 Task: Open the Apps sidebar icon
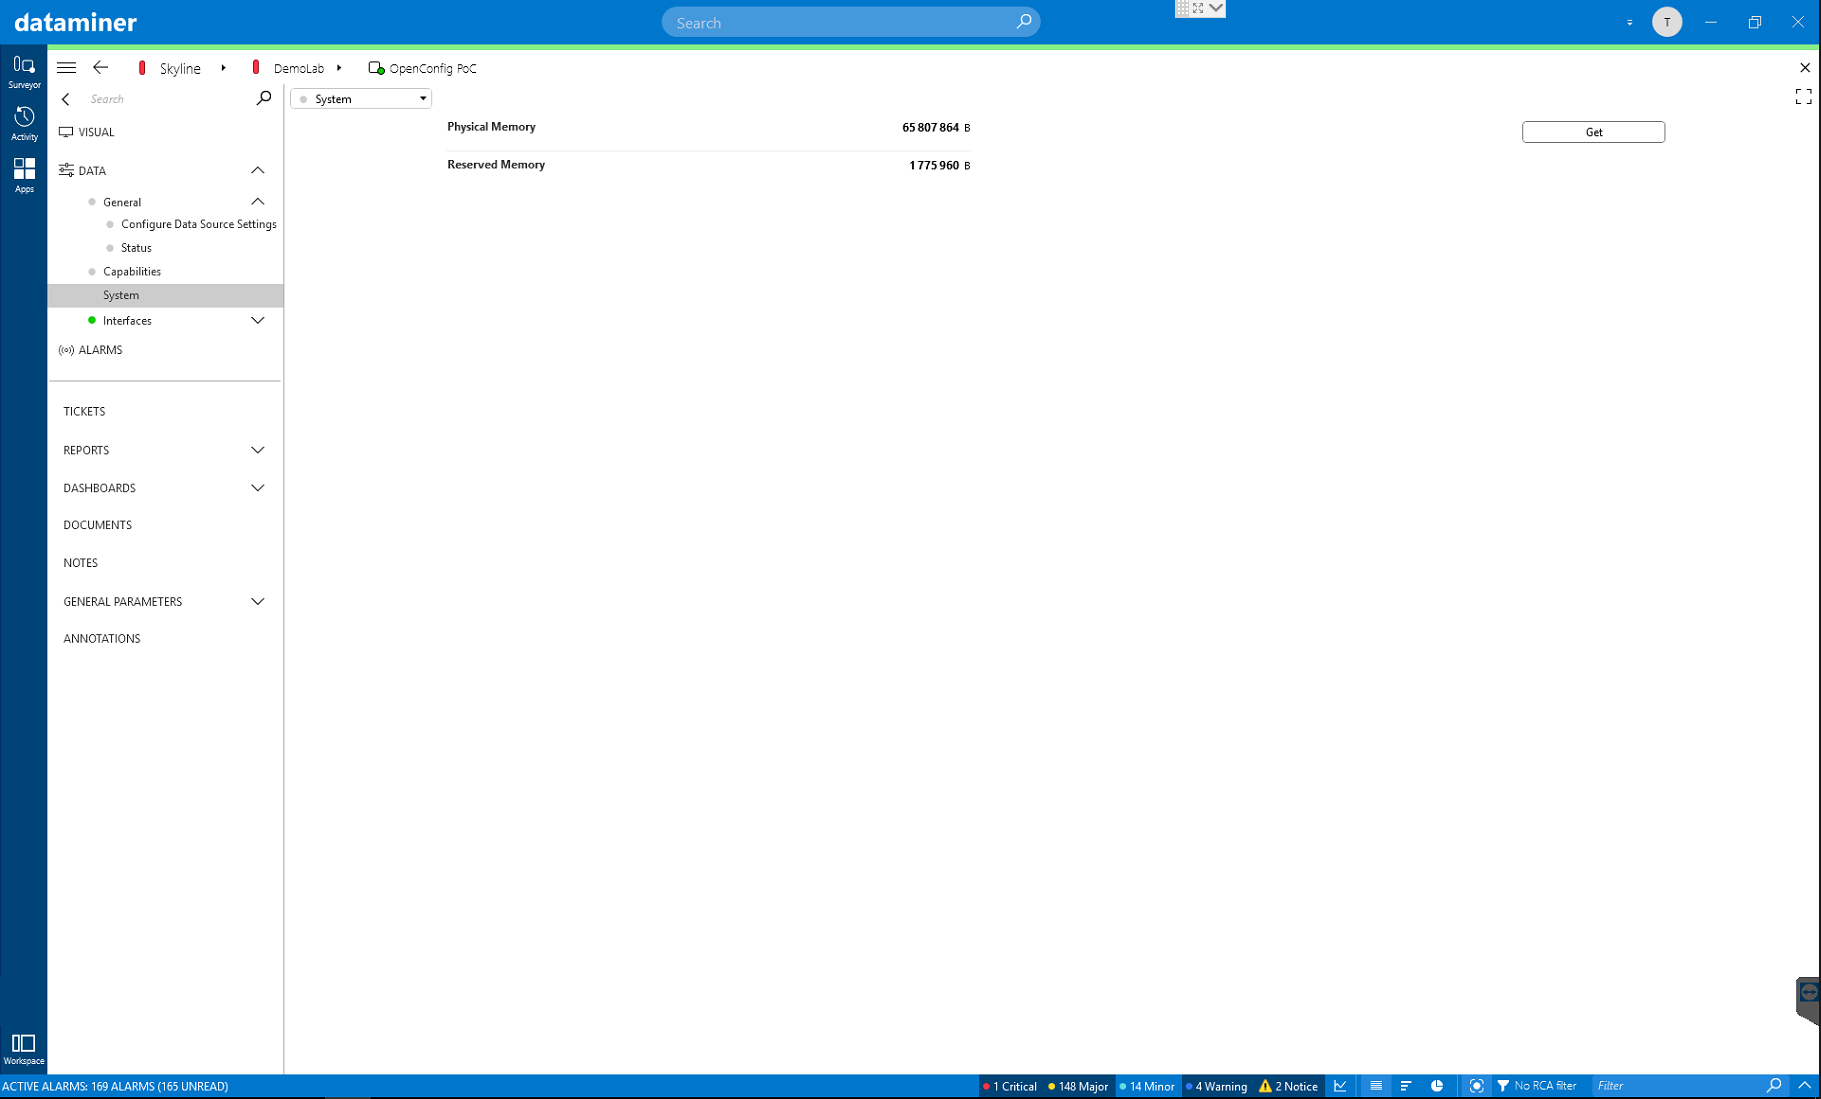(24, 175)
